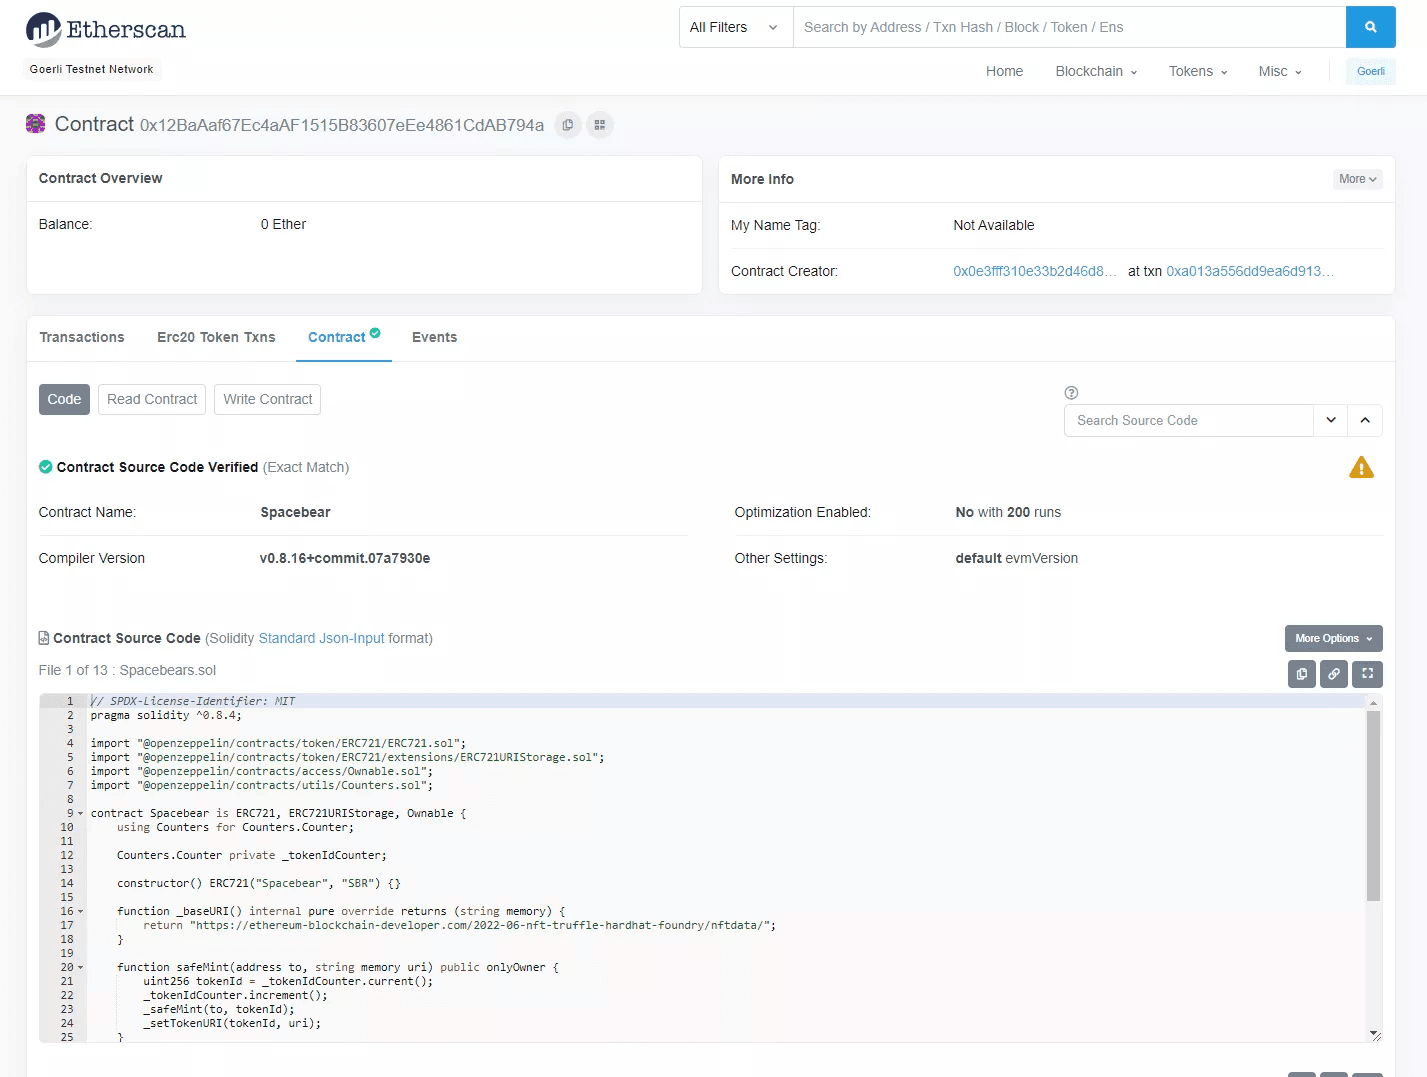Viewport: 1427px width, 1077px height.
Task: Collapse the safeMint function fold arrow
Action: click(x=80, y=968)
